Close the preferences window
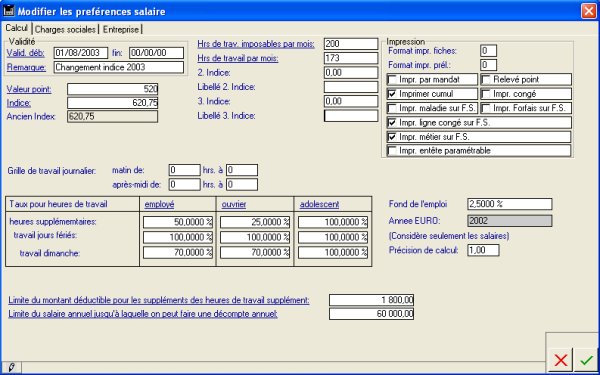600x375 pixels. click(589, 11)
